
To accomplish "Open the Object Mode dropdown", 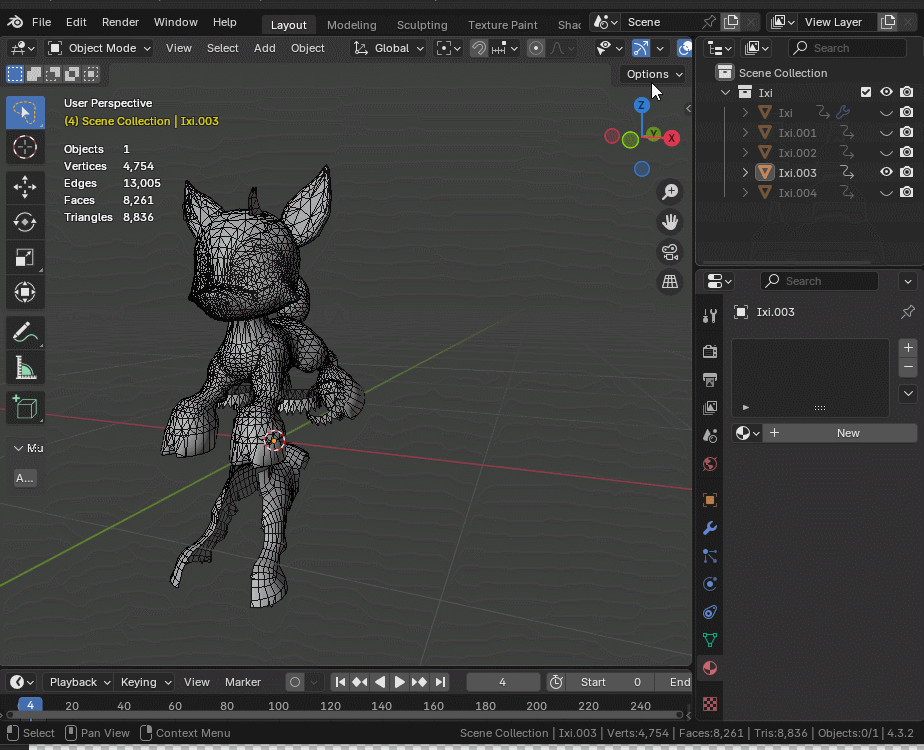I will [x=99, y=48].
